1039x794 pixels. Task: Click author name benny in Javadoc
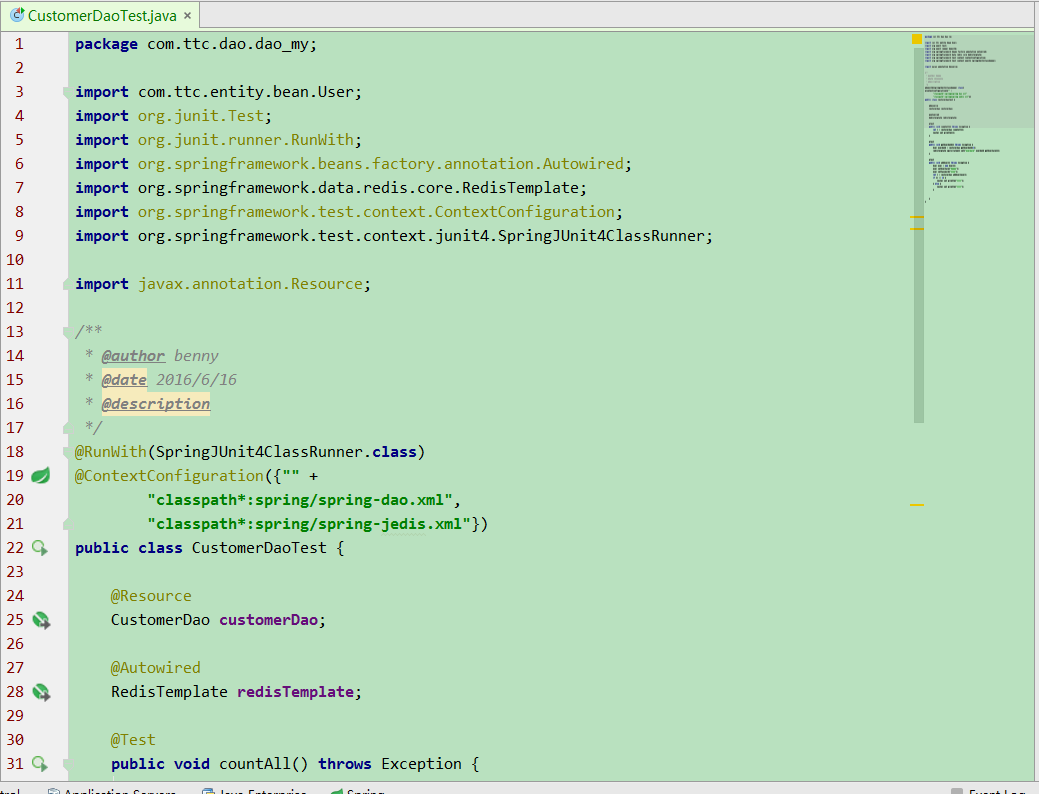click(196, 356)
